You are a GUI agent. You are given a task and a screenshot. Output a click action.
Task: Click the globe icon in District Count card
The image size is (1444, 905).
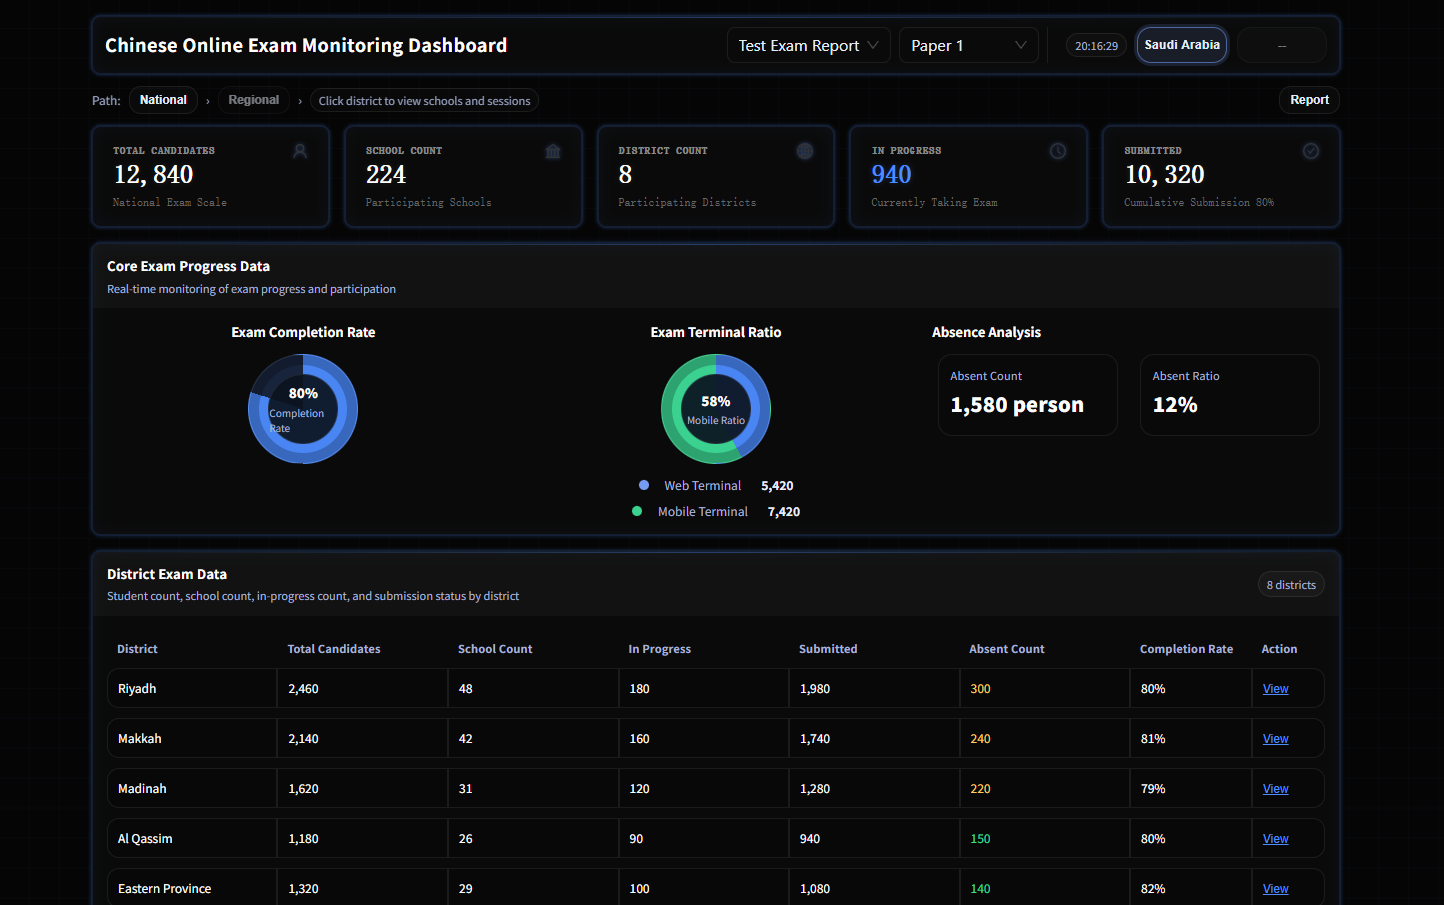point(805,151)
